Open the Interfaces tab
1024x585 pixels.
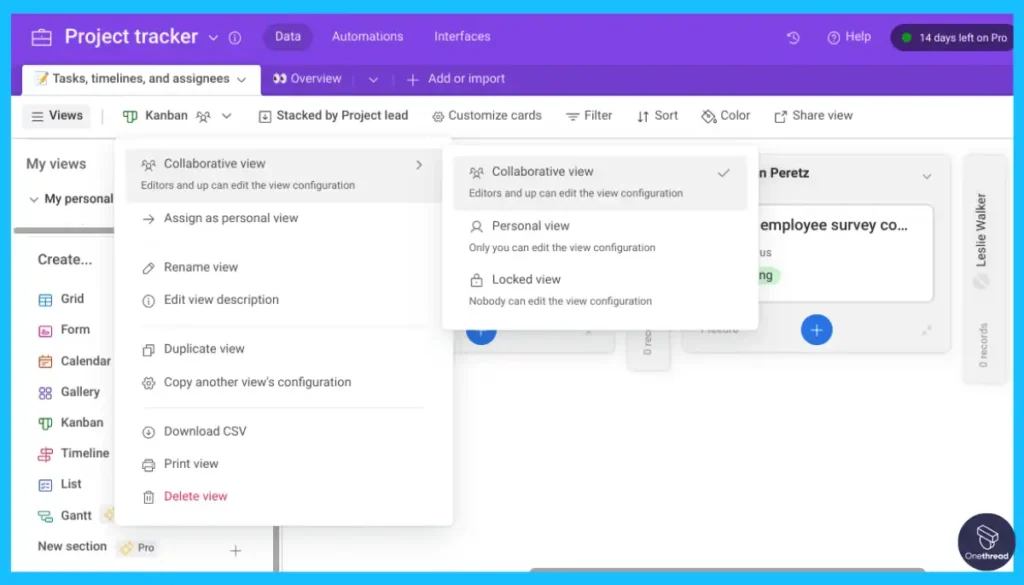[462, 37]
